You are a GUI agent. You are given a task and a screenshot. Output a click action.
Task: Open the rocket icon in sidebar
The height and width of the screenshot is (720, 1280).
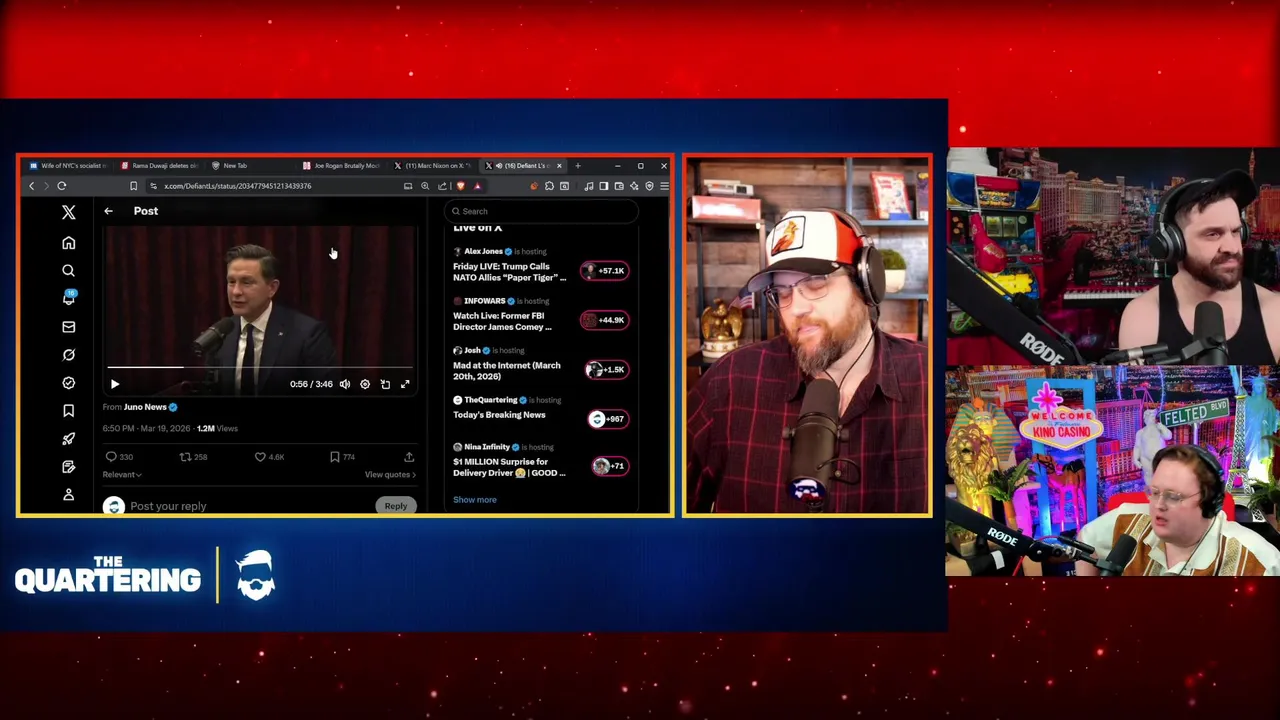point(68,439)
